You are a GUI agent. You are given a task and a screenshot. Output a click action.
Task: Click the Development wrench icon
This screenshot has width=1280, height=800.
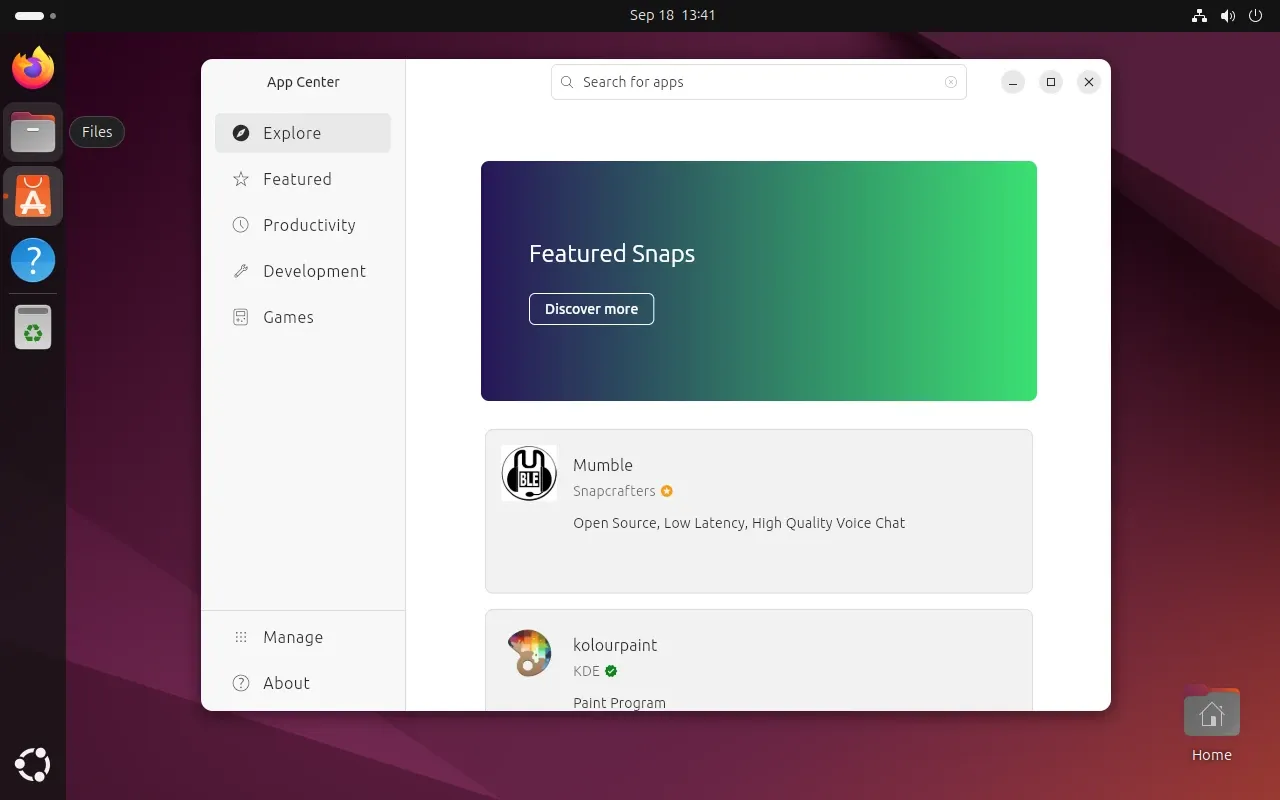[240, 271]
